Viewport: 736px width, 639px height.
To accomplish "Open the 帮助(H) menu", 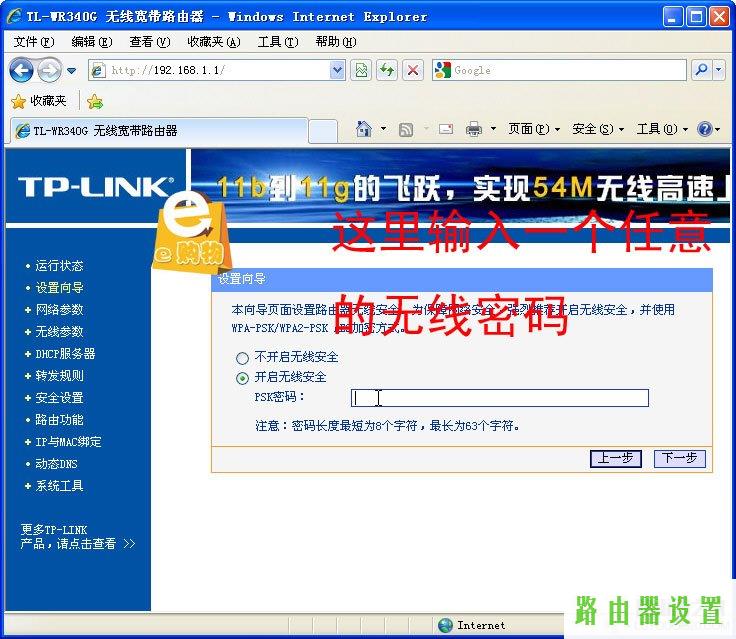I will click(x=336, y=42).
